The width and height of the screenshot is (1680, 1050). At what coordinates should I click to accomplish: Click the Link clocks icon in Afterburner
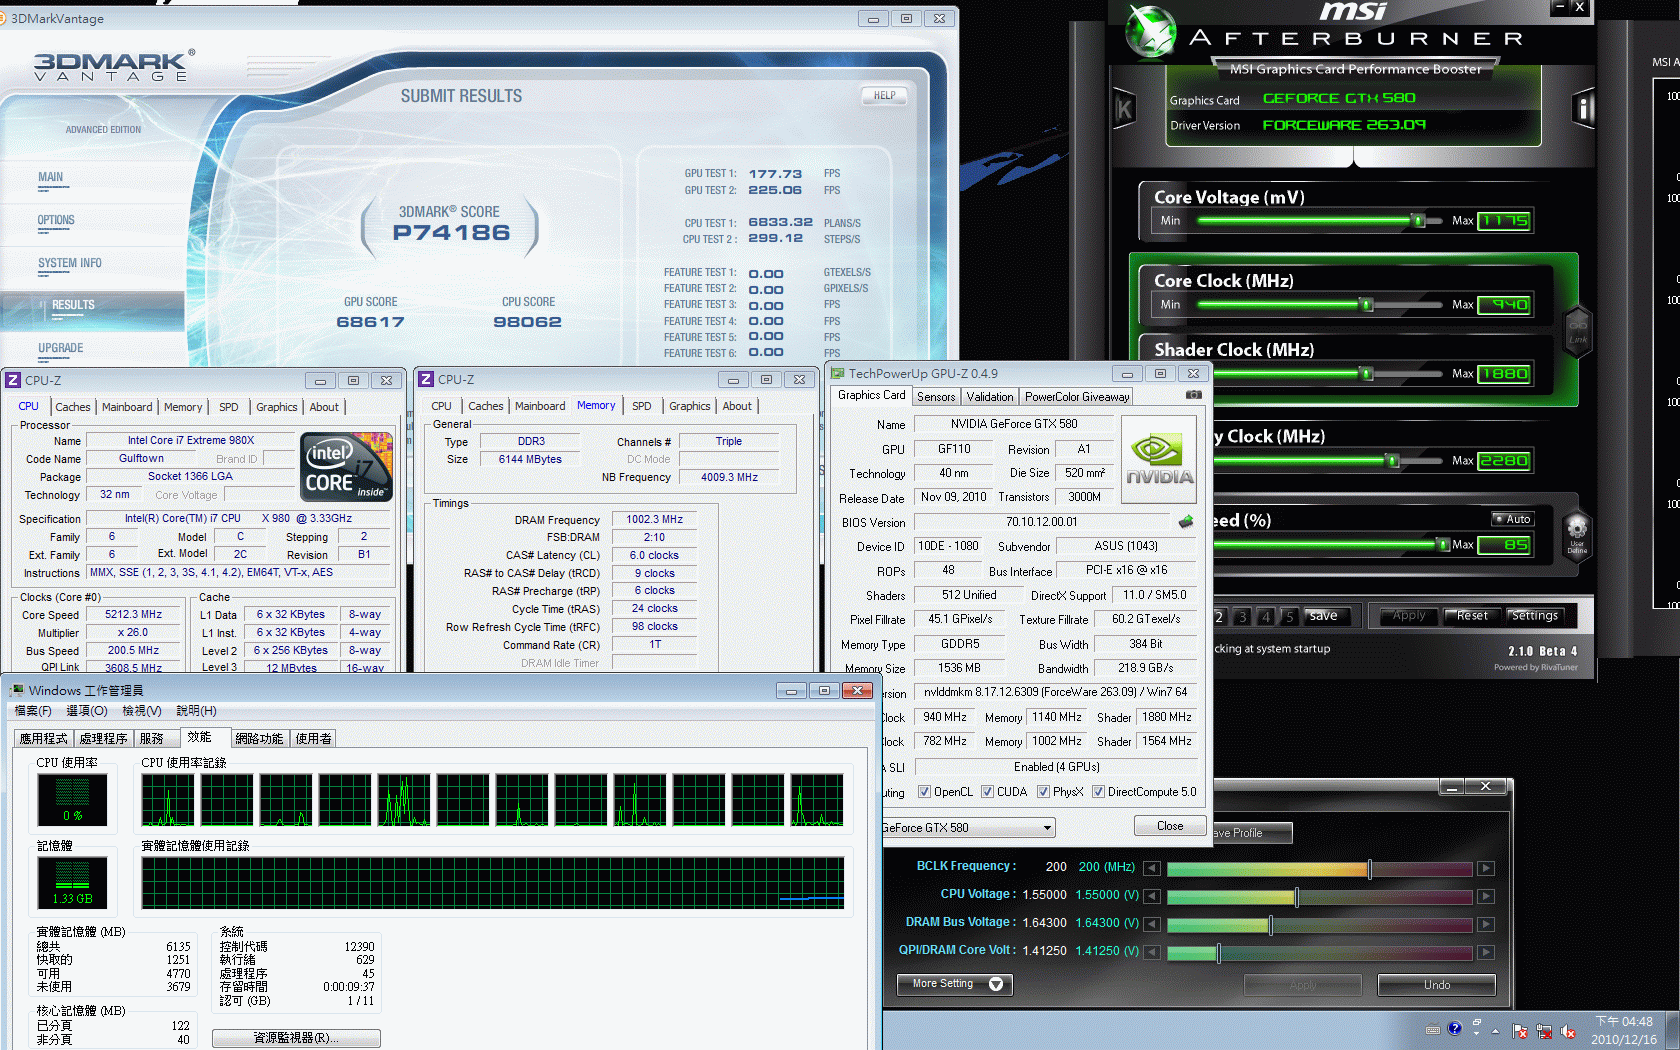[x=1578, y=331]
